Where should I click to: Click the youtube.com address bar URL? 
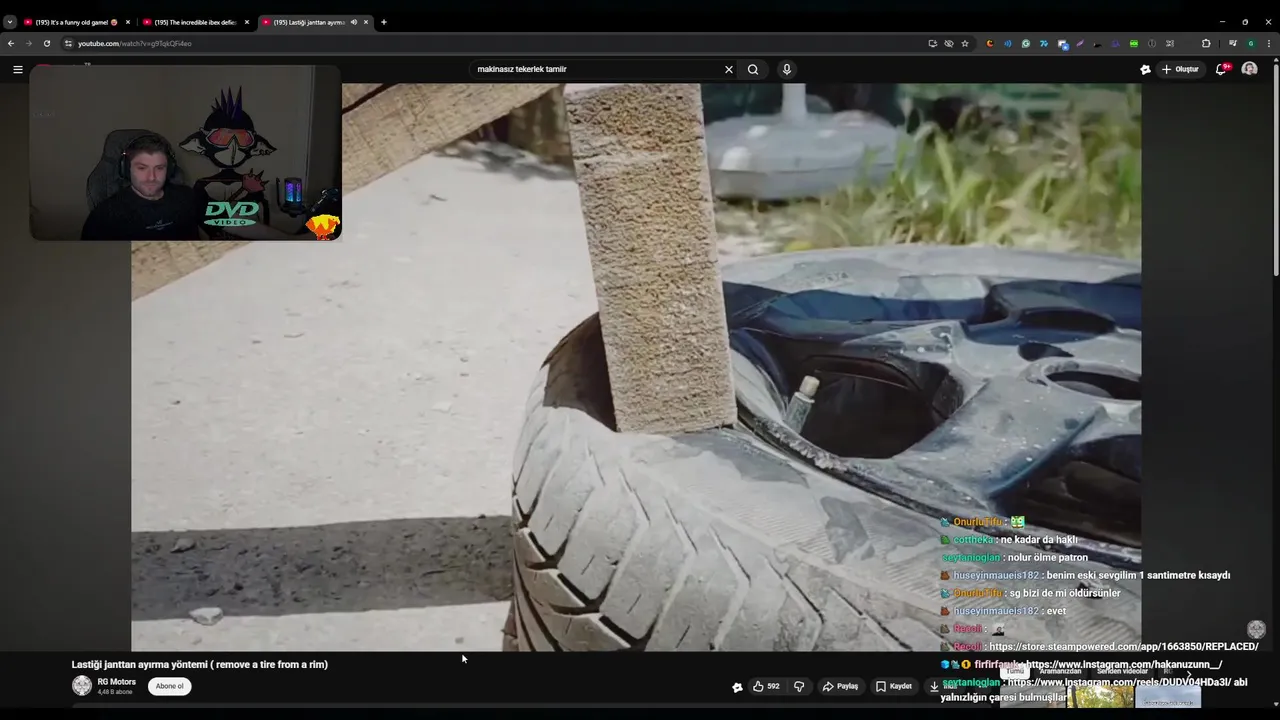135,43
